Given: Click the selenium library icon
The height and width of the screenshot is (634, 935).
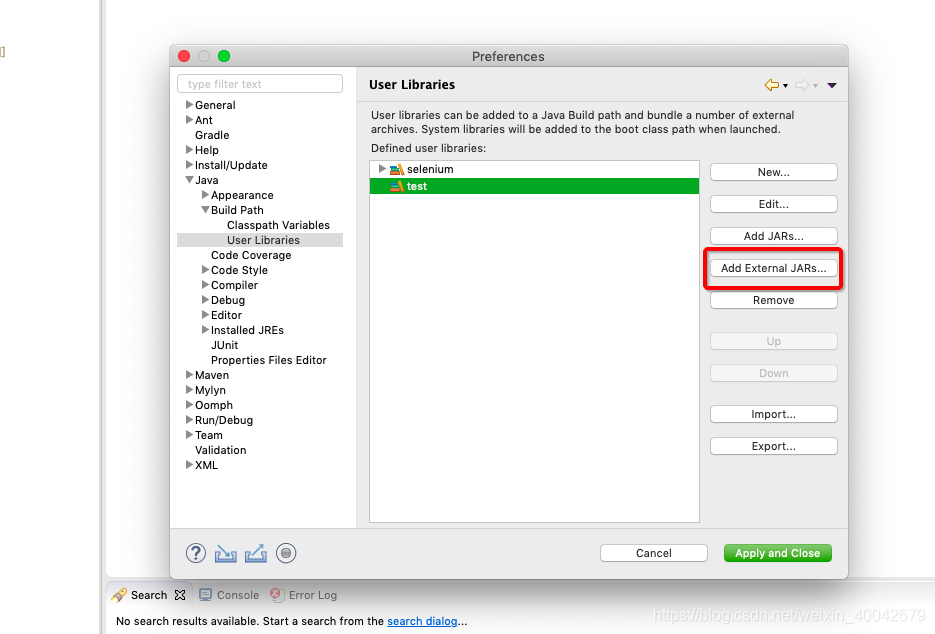Looking at the screenshot, I should click(x=397, y=169).
